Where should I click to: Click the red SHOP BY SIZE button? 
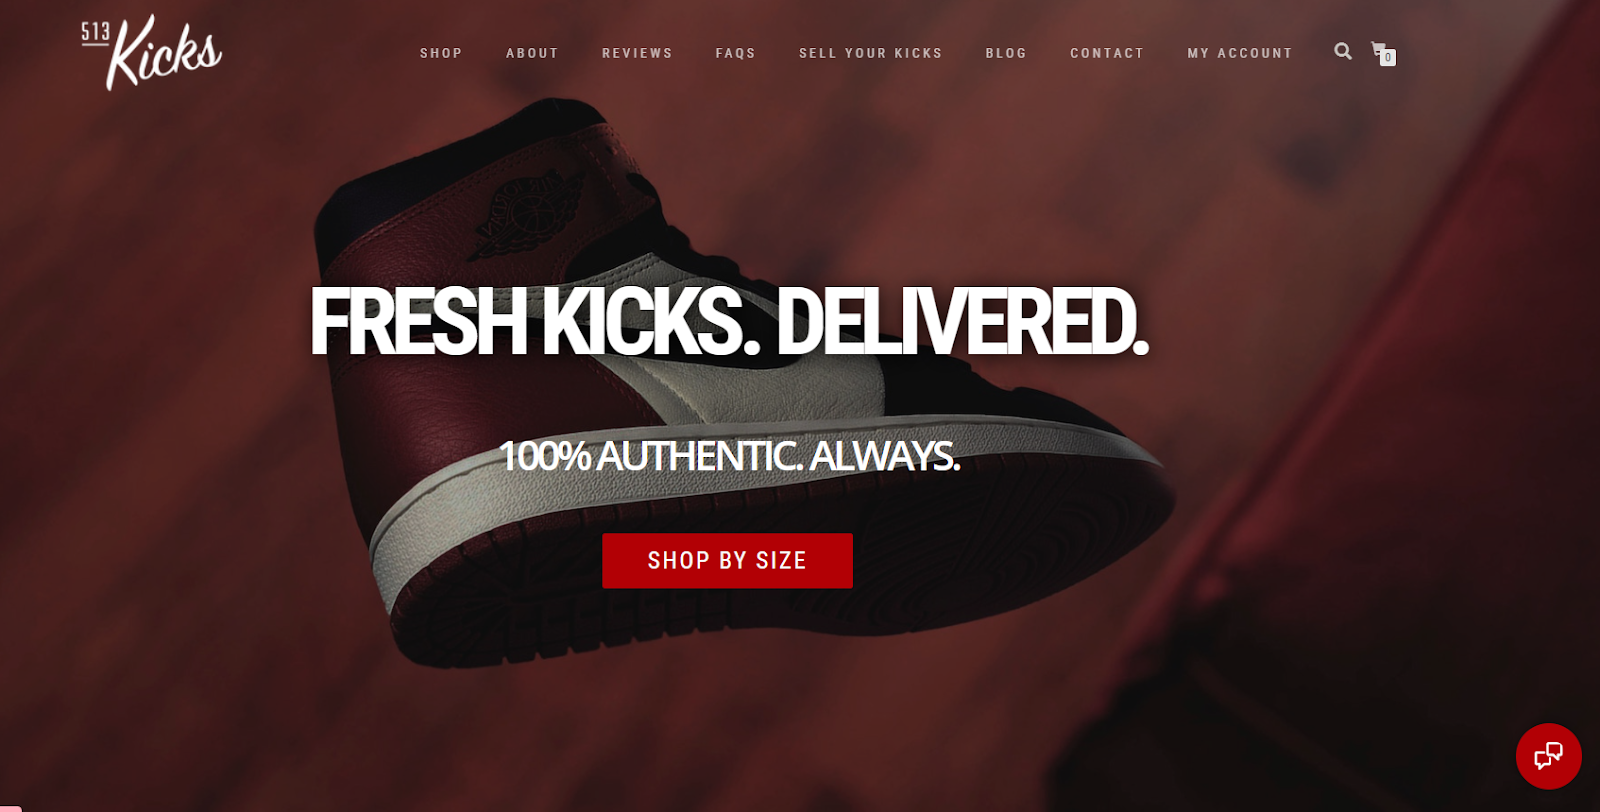pyautogui.click(x=727, y=561)
